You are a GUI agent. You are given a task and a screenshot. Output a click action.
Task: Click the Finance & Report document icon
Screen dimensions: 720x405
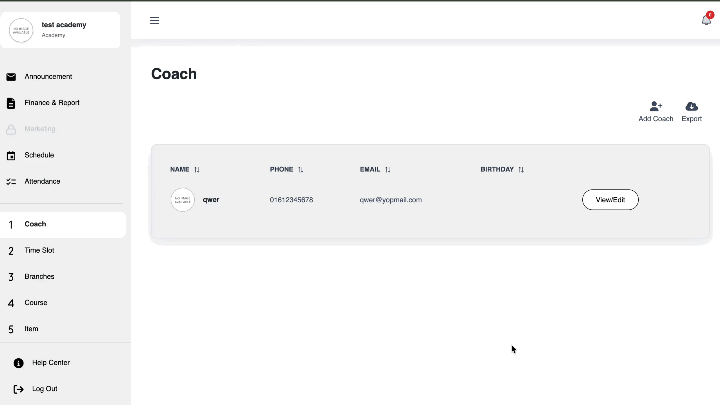pyautogui.click(x=11, y=103)
